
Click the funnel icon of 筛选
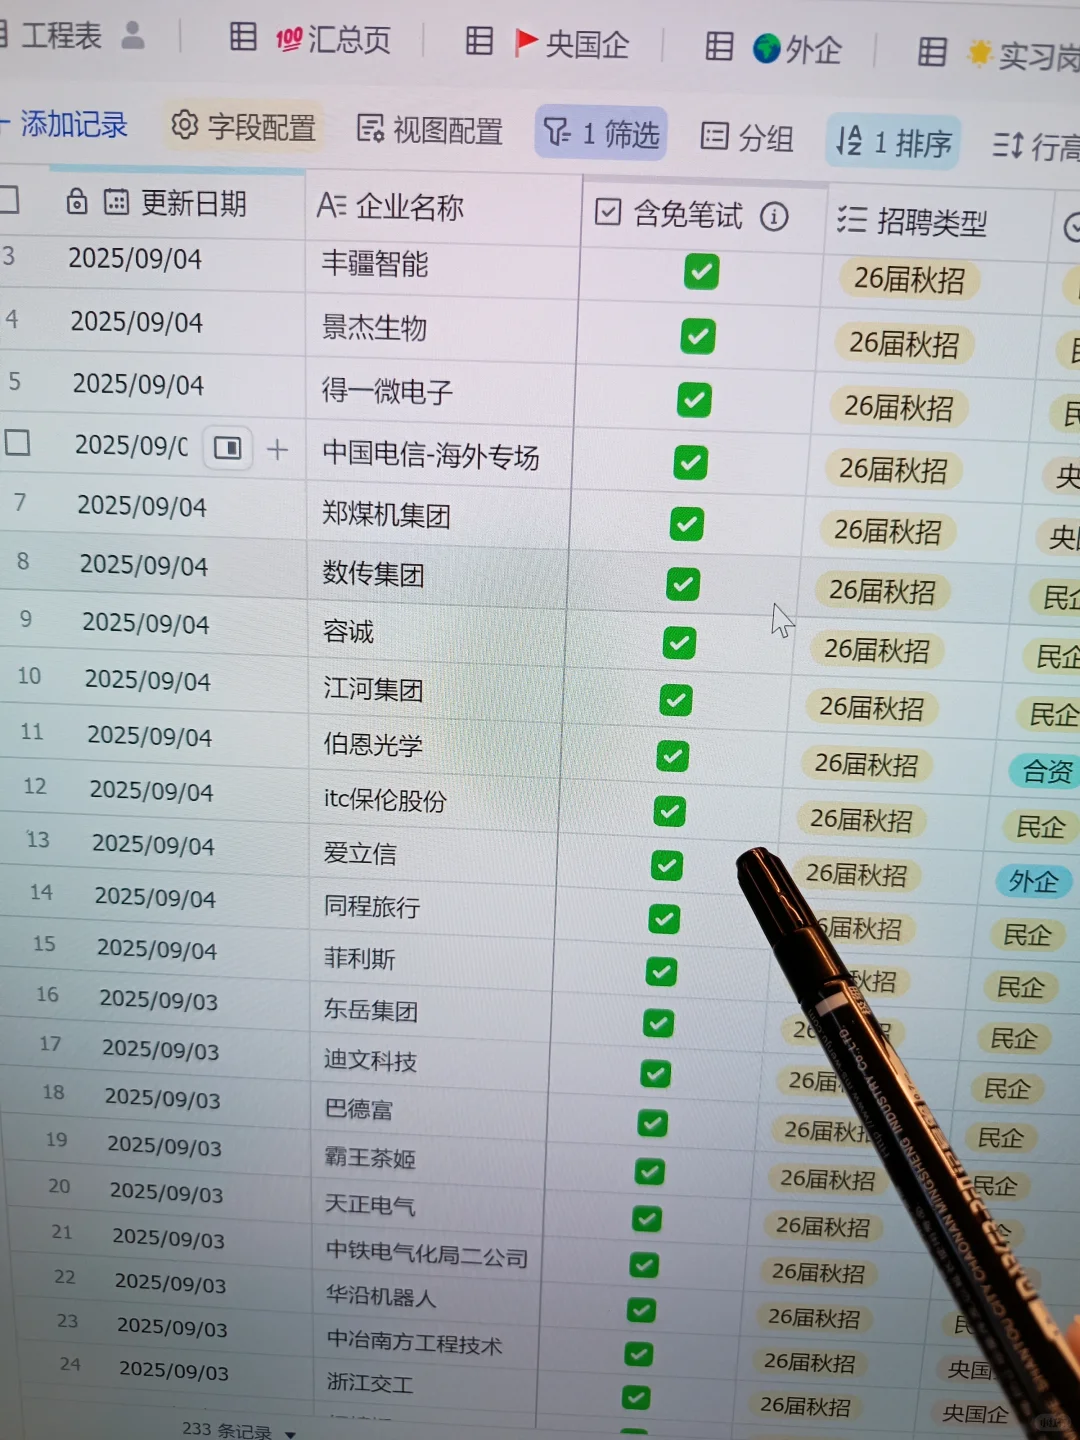point(556,131)
